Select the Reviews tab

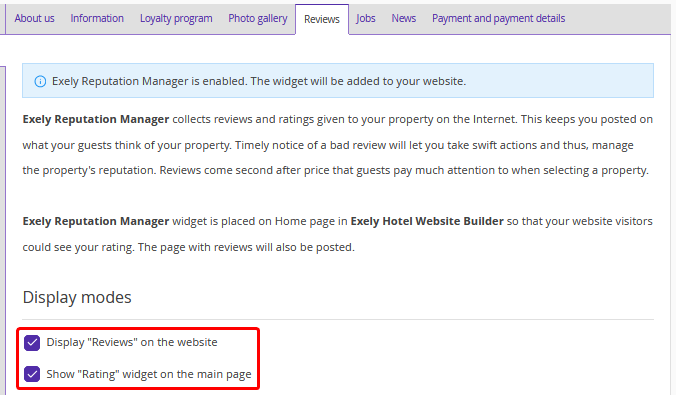pos(322,19)
